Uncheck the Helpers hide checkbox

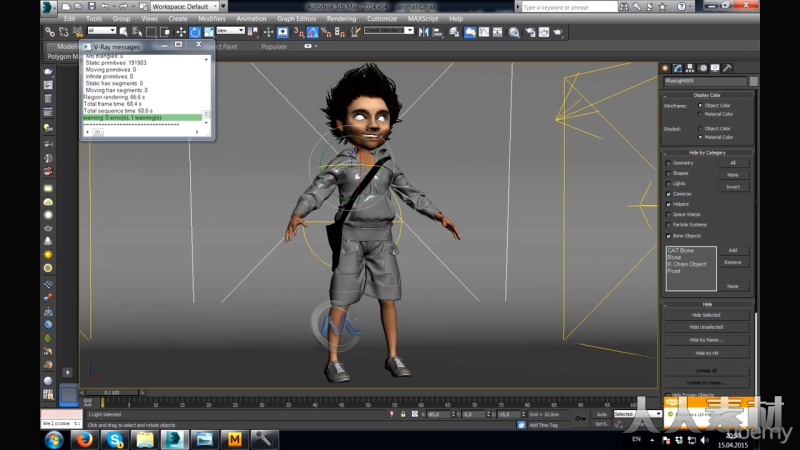668,205
